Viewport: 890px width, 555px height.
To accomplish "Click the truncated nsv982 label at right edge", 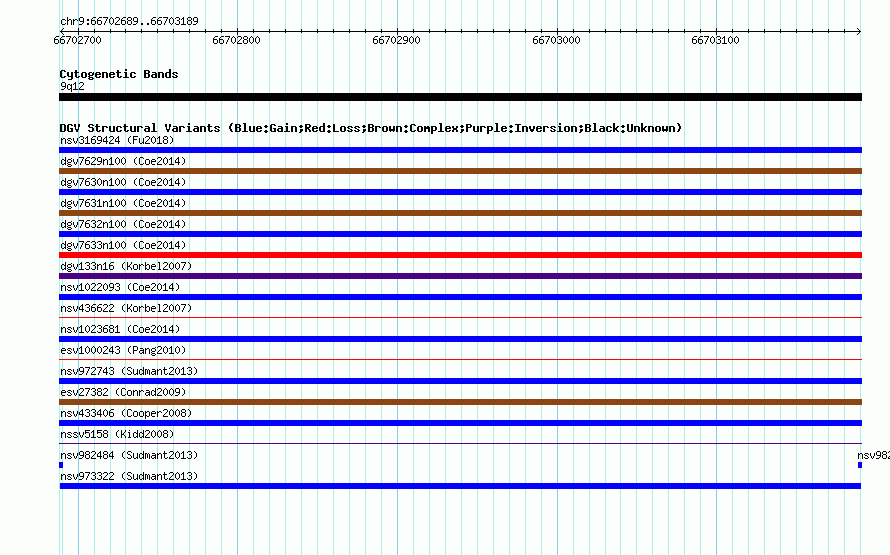I will coord(874,455).
